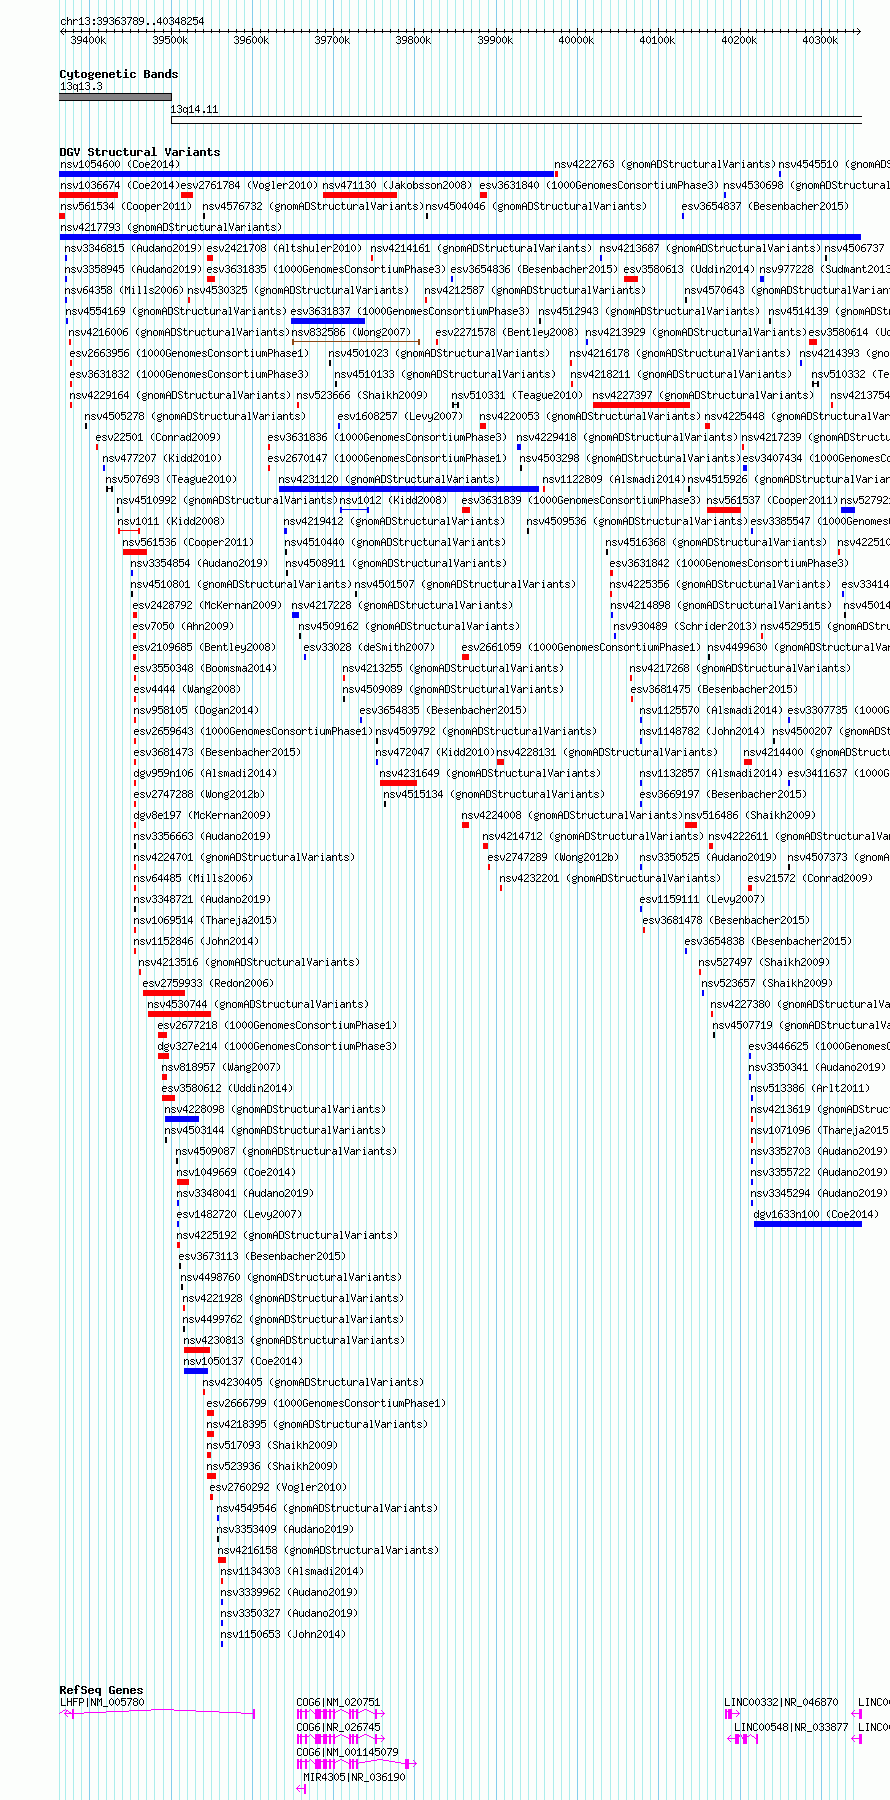Click the red bar under nsv4530744
This screenshot has width=890, height=1800.
[x=179, y=1014]
